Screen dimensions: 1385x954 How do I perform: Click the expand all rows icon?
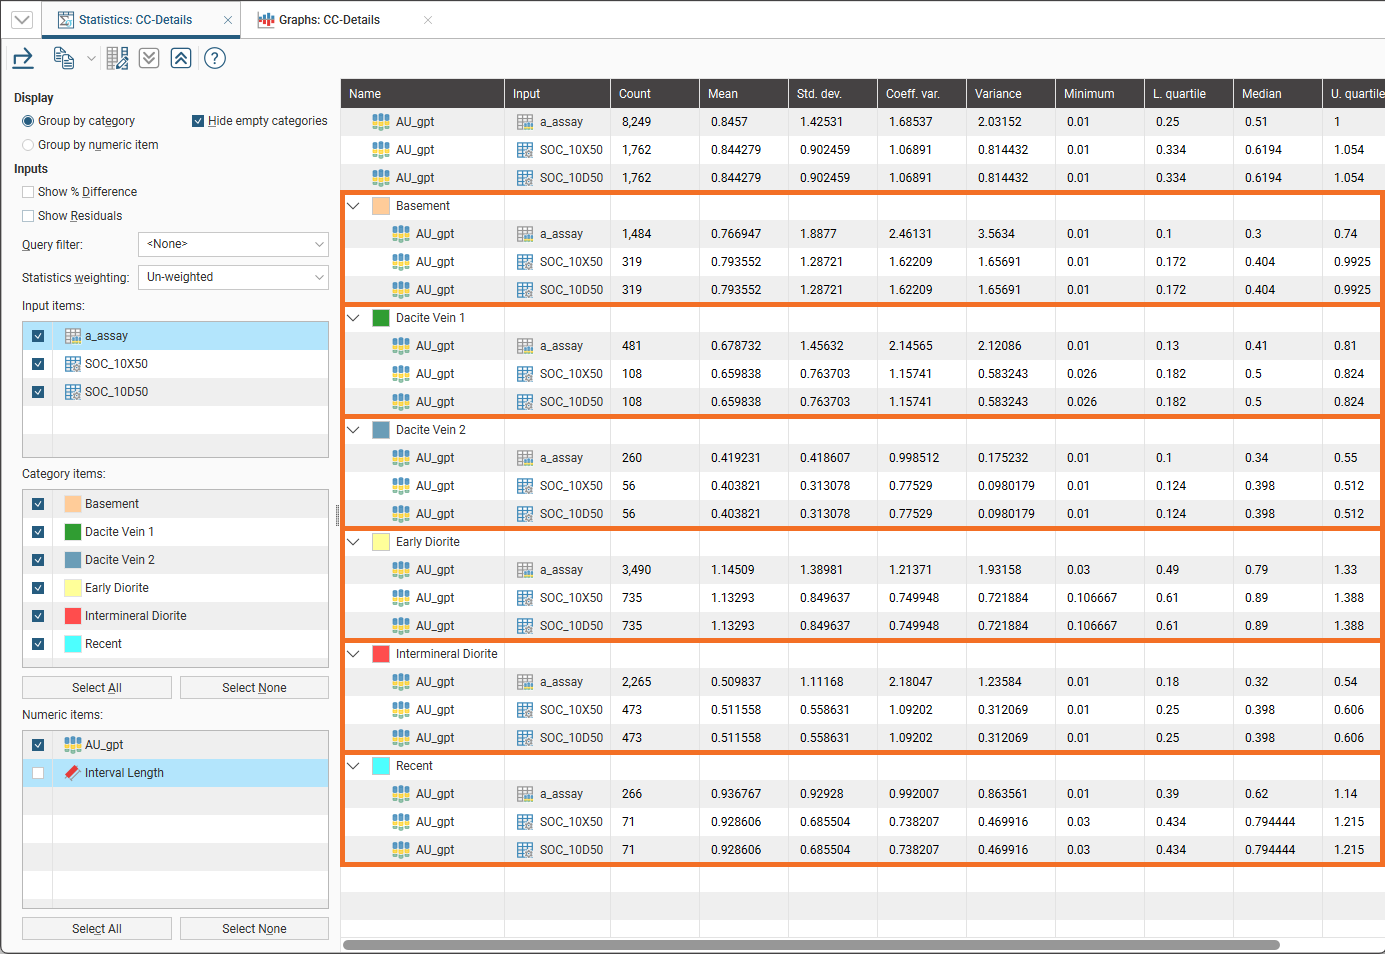(x=149, y=58)
